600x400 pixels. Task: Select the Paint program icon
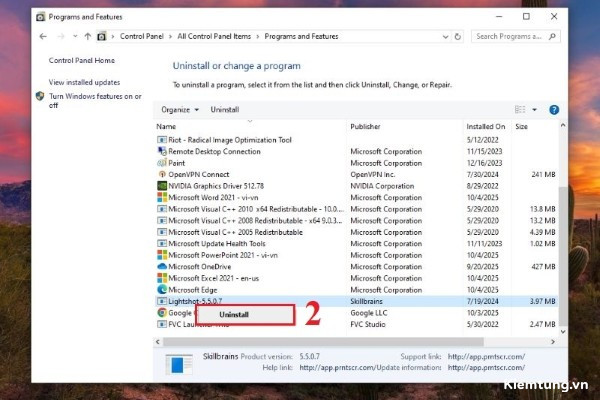(x=162, y=163)
